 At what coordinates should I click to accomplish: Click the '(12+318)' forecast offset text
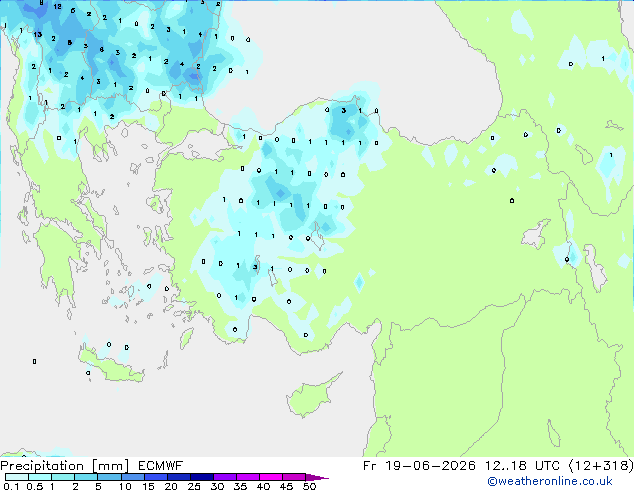601,466
